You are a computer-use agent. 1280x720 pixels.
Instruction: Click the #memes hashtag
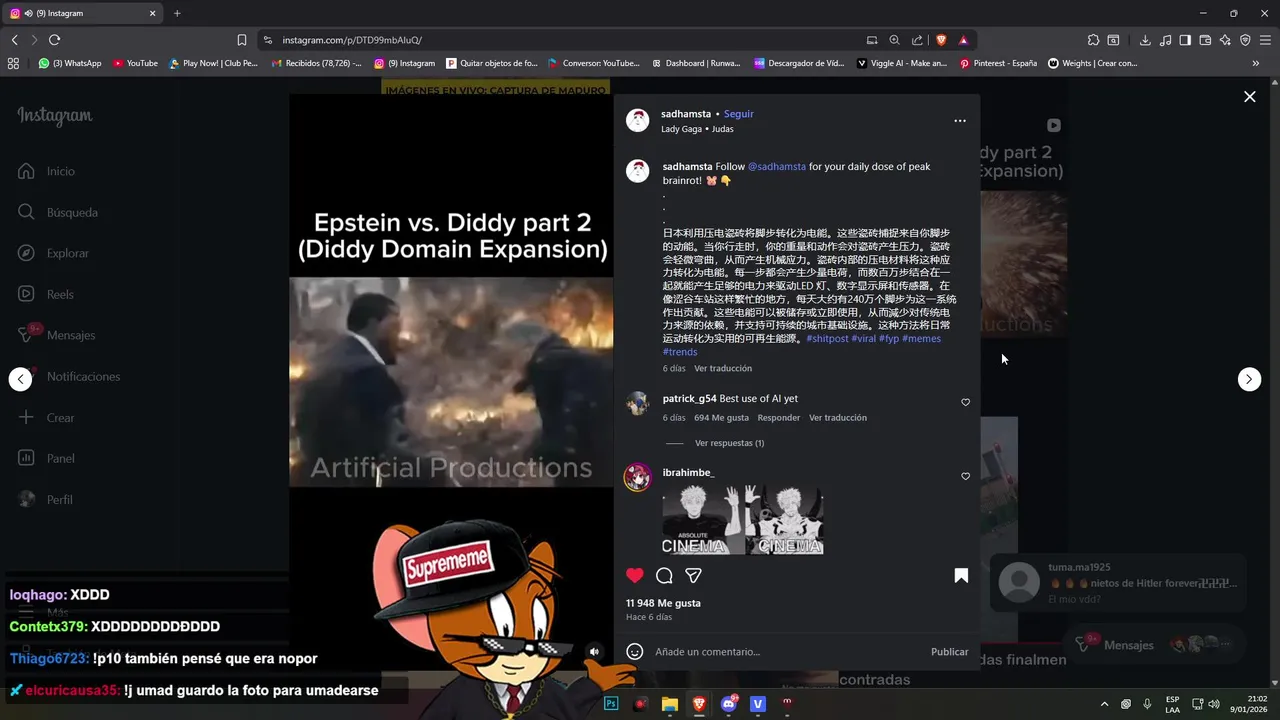pos(921,339)
